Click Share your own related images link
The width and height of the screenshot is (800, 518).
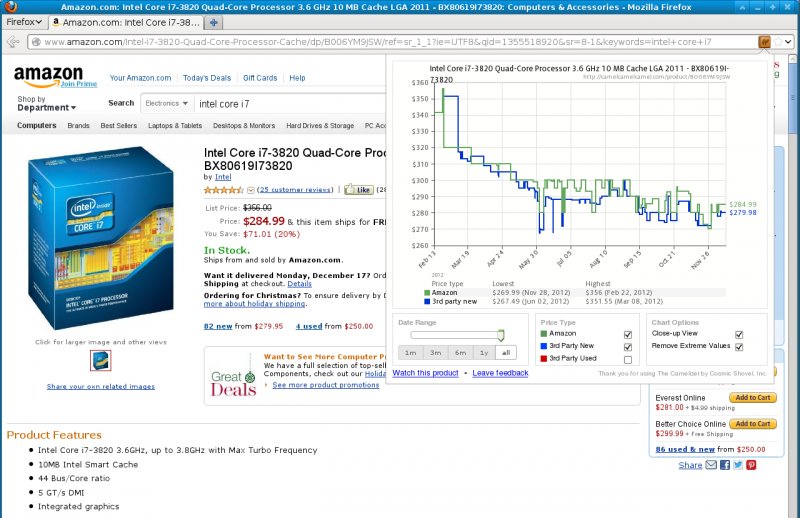pyautogui.click(x=101, y=386)
